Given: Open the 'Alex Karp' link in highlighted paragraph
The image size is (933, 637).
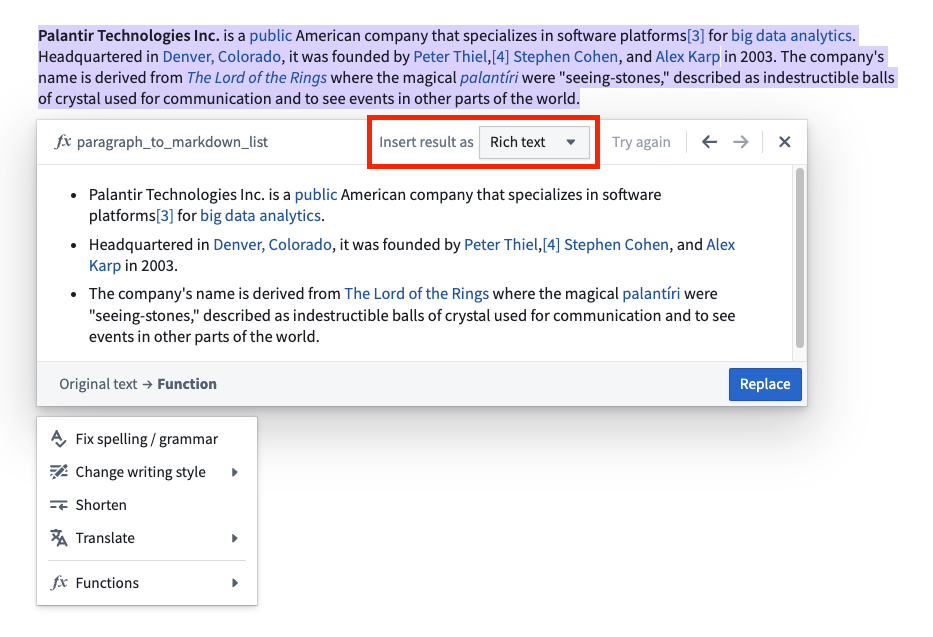Looking at the screenshot, I should [687, 57].
